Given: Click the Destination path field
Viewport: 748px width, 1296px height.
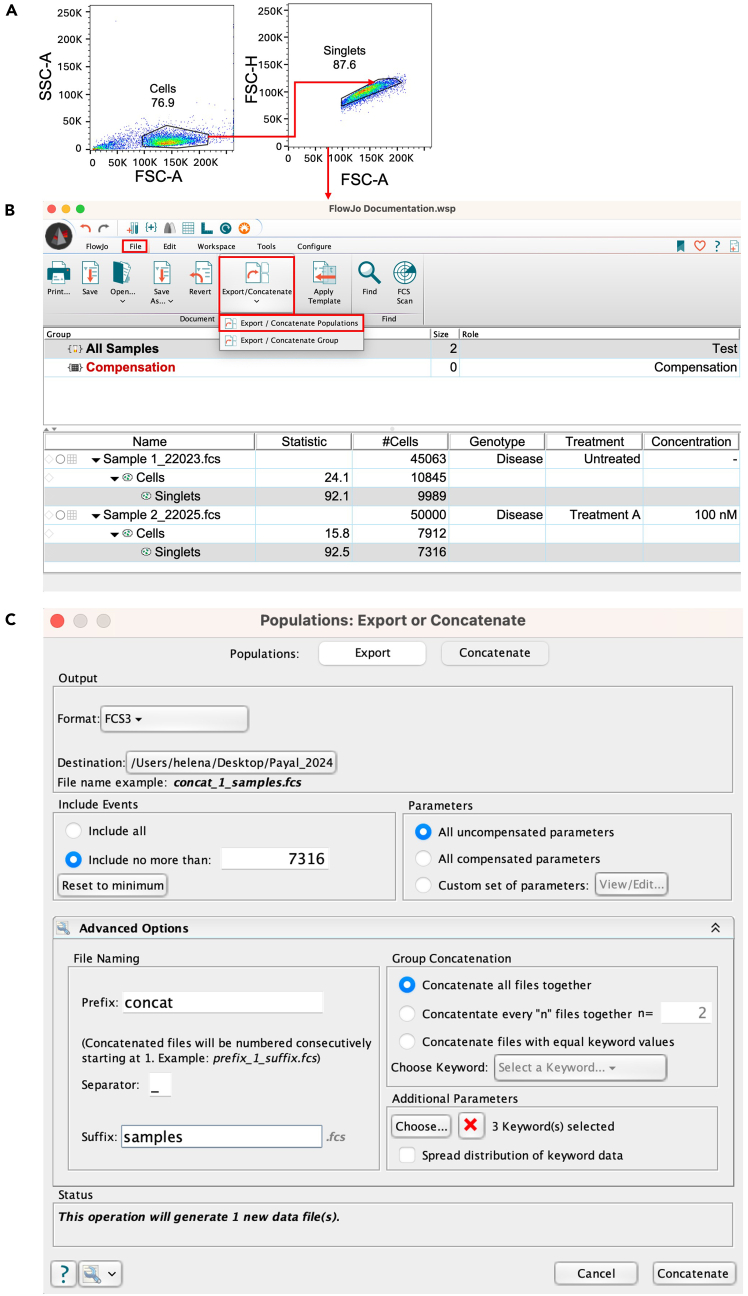Looking at the screenshot, I should coord(232,764).
